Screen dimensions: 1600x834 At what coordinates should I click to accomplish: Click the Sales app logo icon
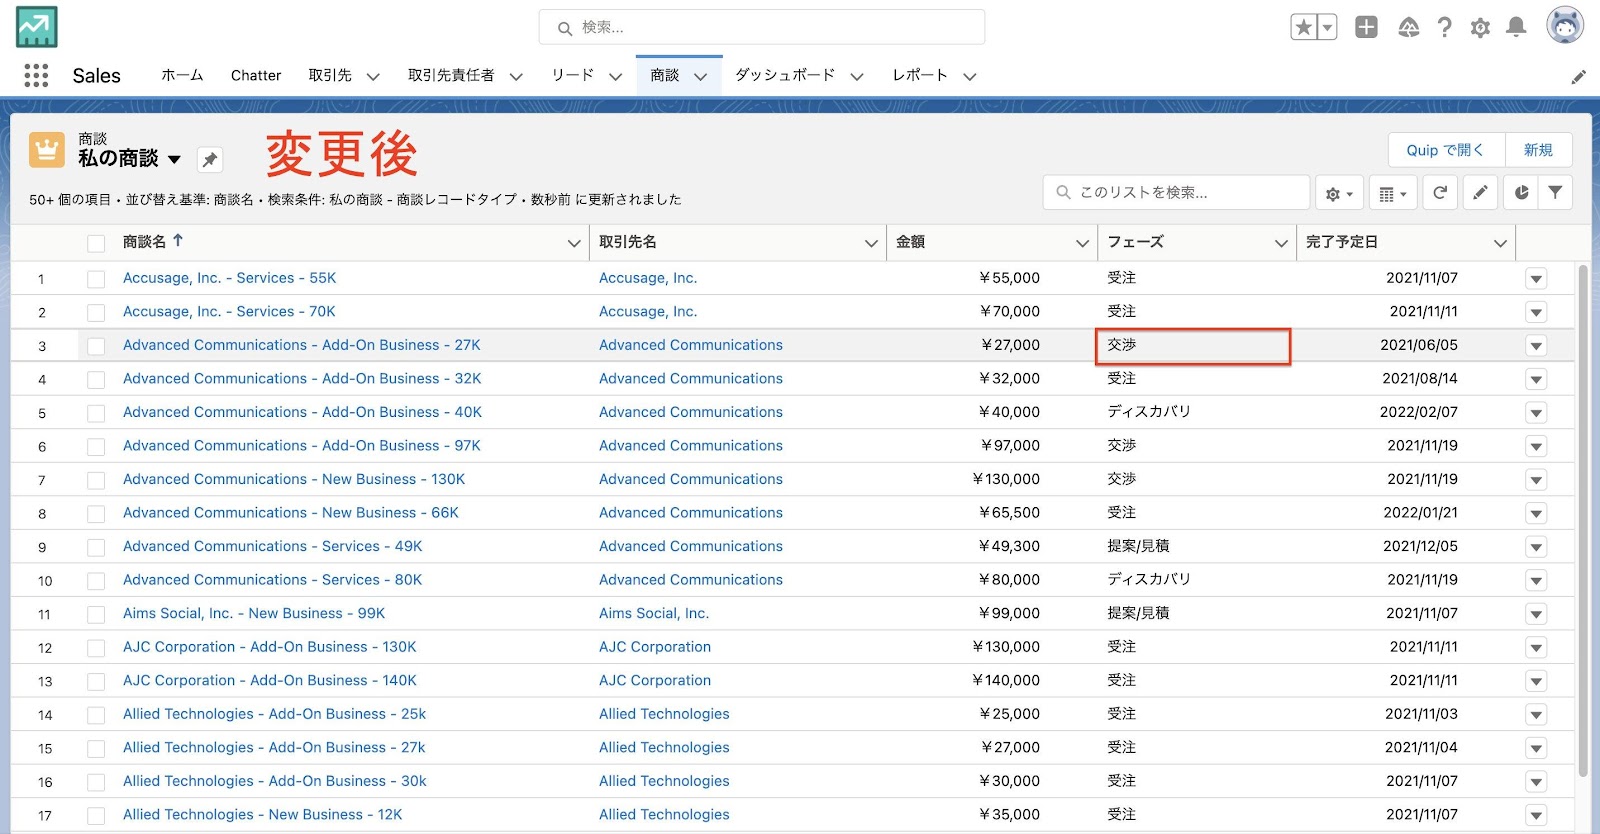pos(37,27)
